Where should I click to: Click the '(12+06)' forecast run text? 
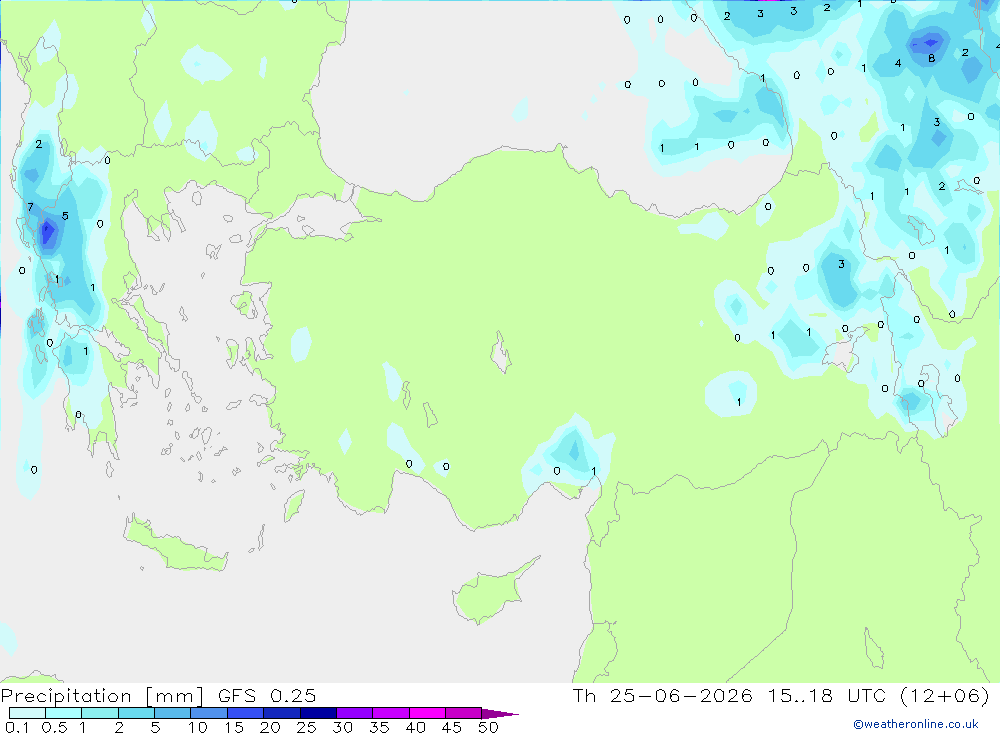pos(945,695)
